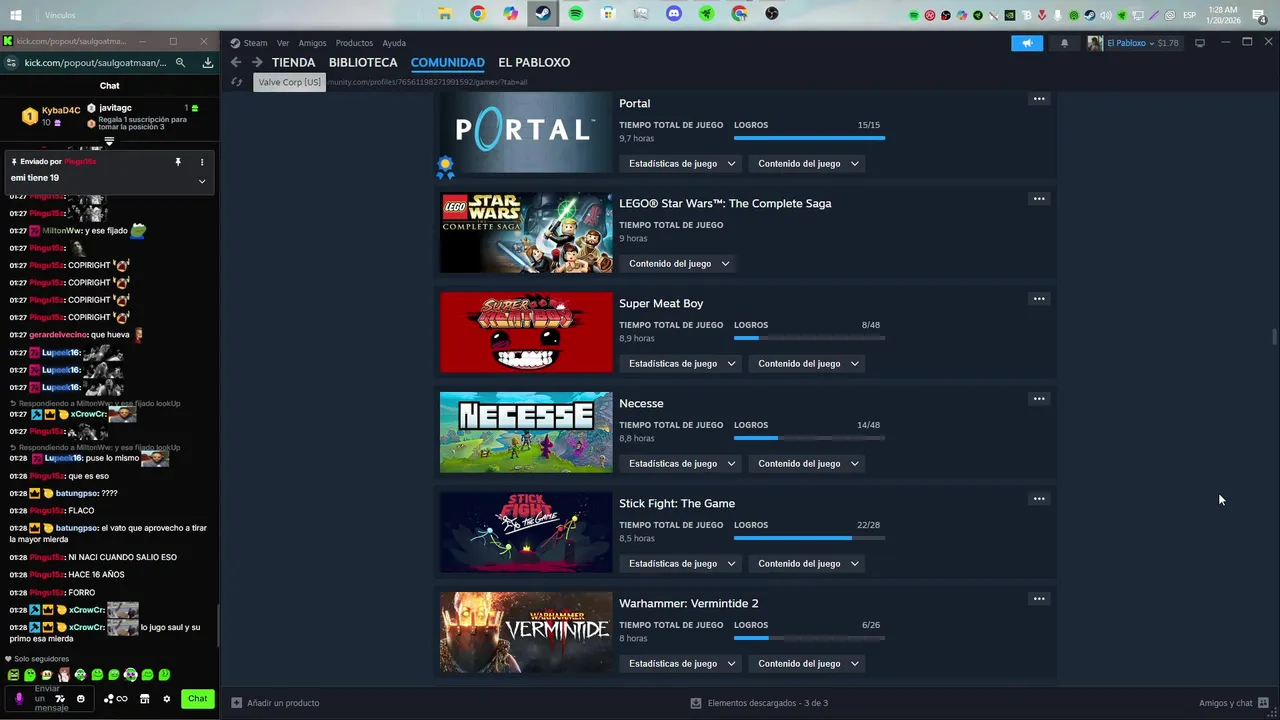
Task: Click the 7TV emotes icon in chat
Action: pyautogui.click(x=59, y=699)
